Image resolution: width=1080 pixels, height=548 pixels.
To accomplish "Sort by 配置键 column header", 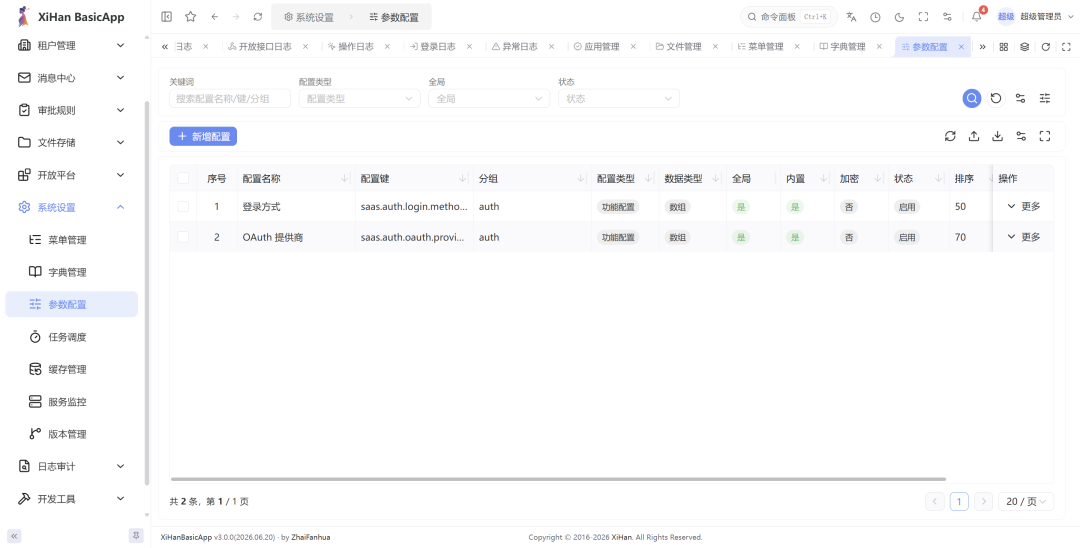I will [414, 178].
